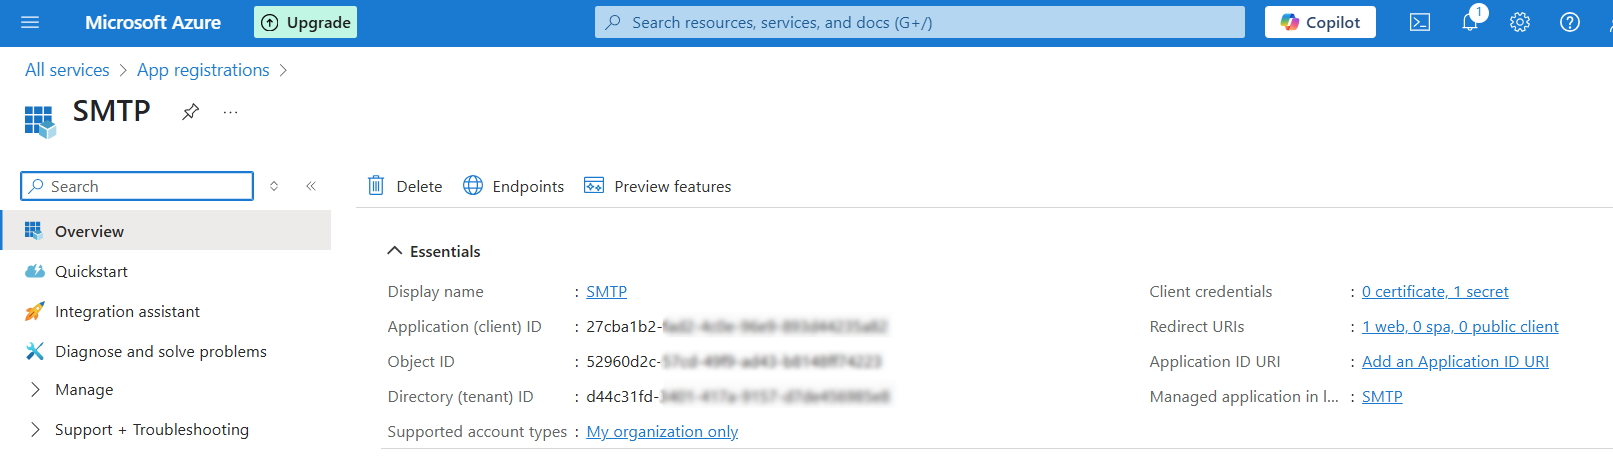Screen dimensions: 1613x456
Task: Click the Preview features icon
Action: coord(594,185)
